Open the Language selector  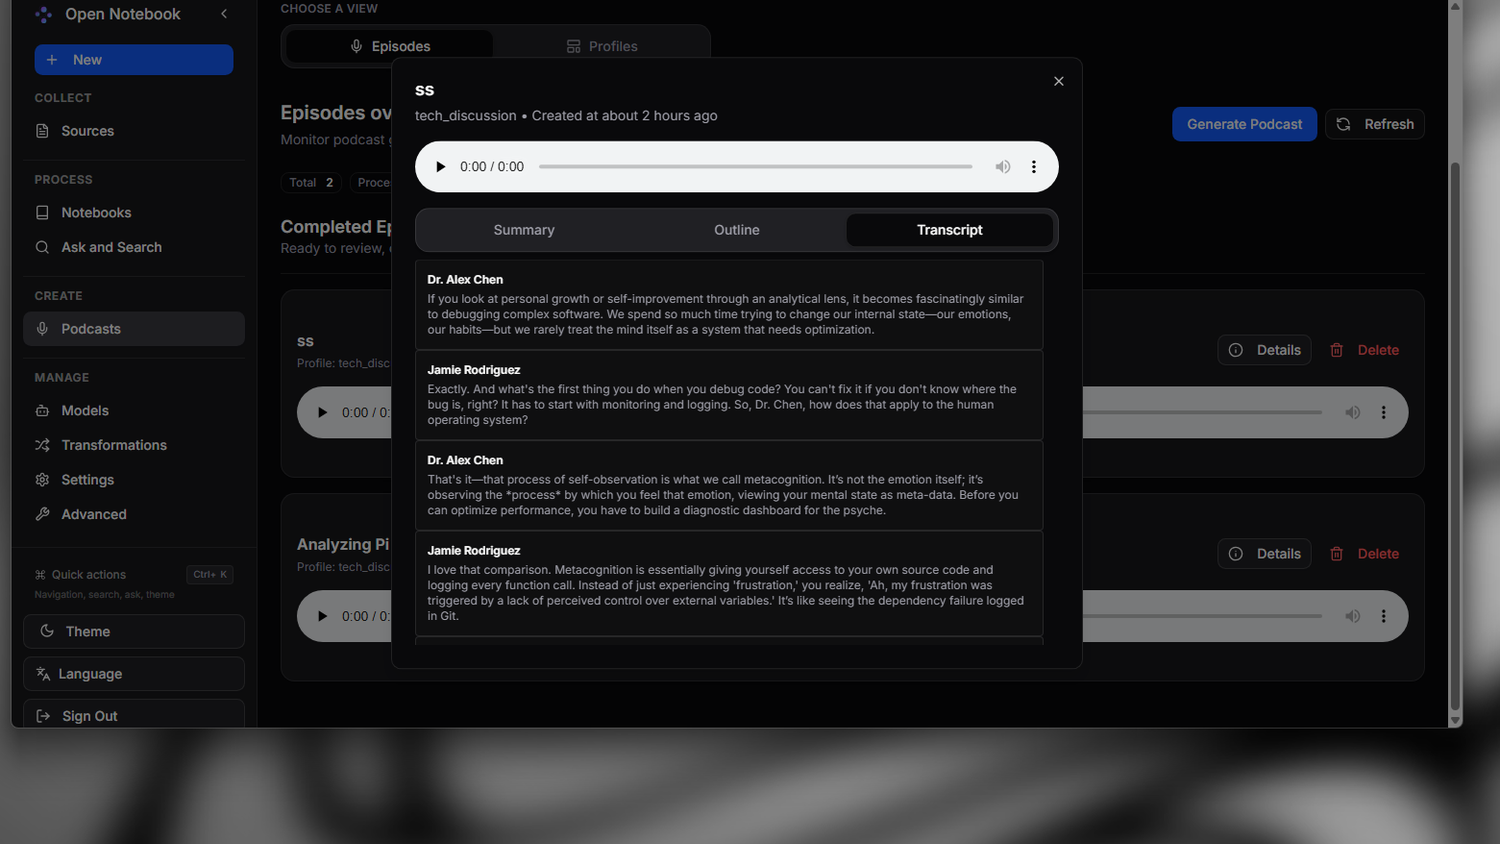click(x=134, y=674)
